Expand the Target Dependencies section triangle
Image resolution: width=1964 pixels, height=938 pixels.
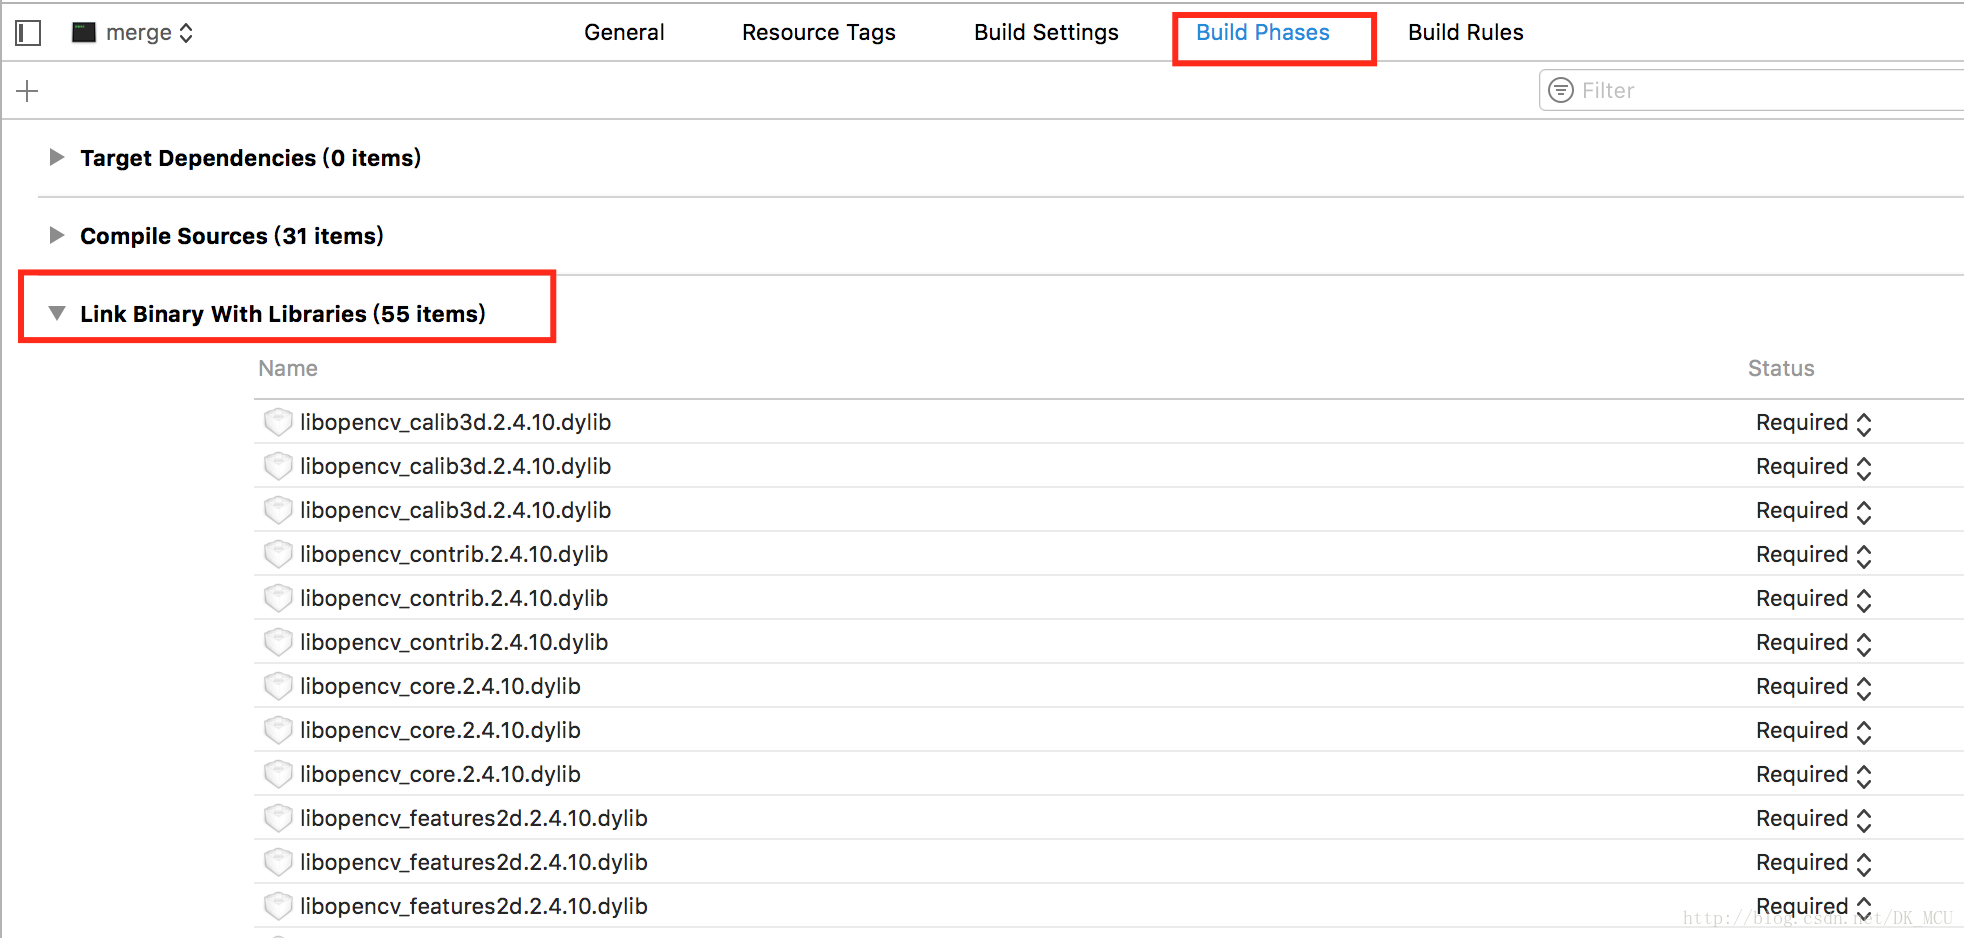coord(57,157)
